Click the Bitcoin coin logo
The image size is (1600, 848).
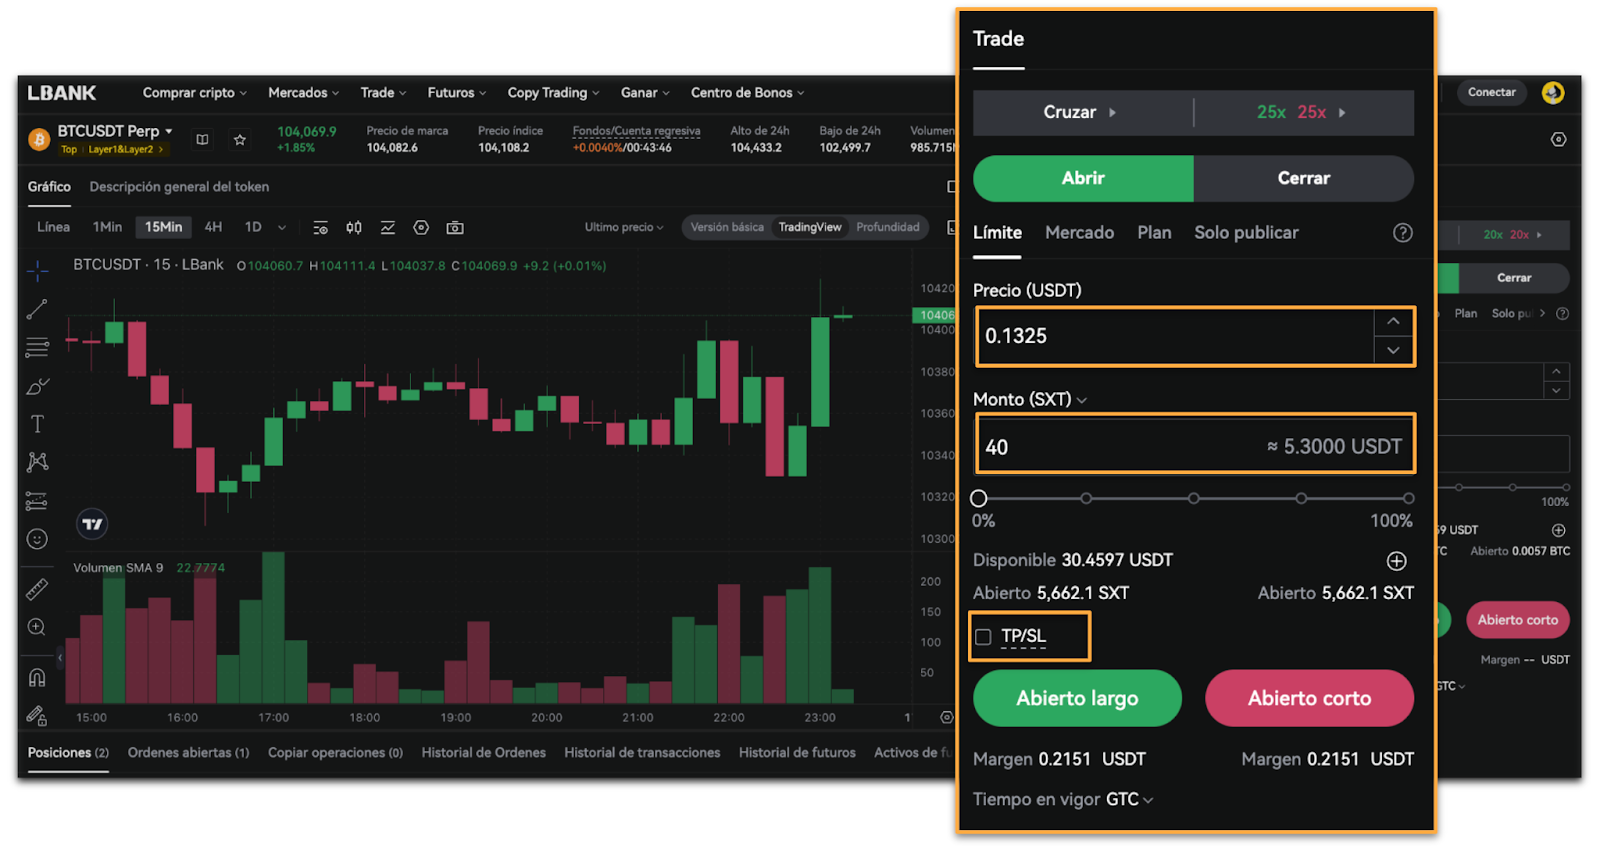pos(39,140)
